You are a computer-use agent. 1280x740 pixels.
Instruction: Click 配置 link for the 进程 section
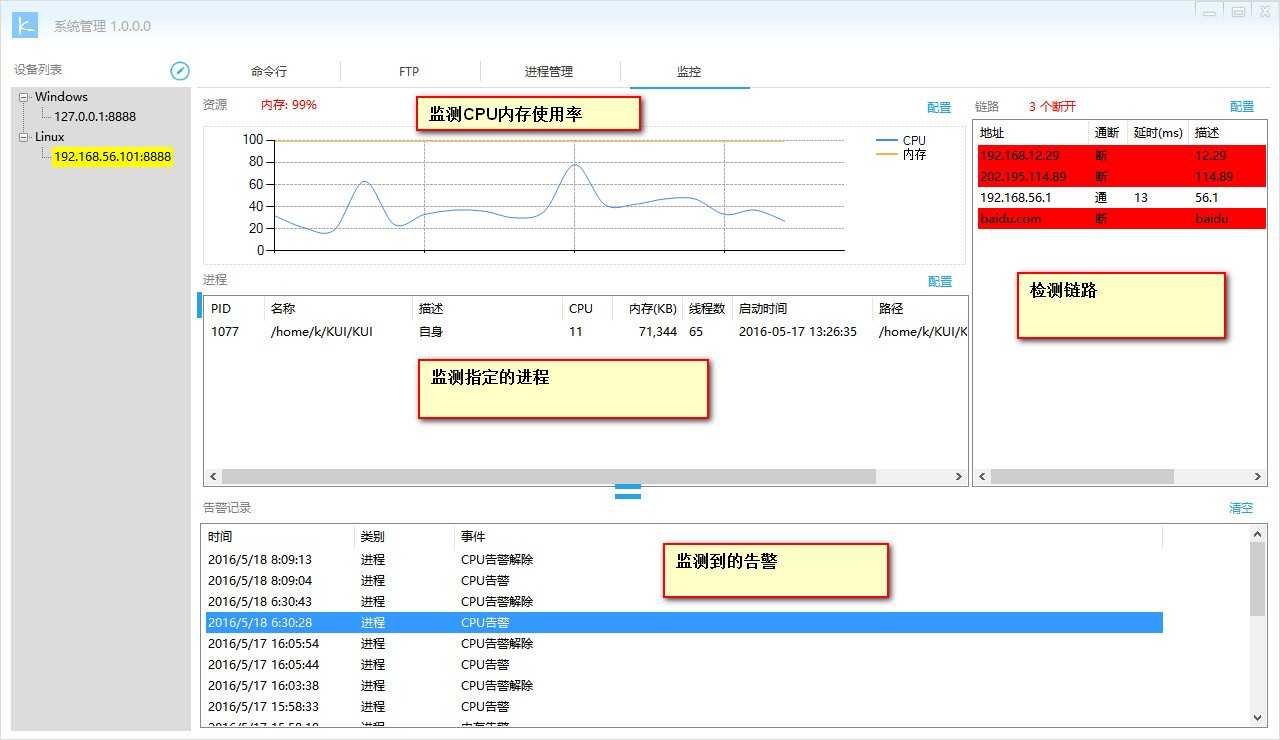[940, 281]
